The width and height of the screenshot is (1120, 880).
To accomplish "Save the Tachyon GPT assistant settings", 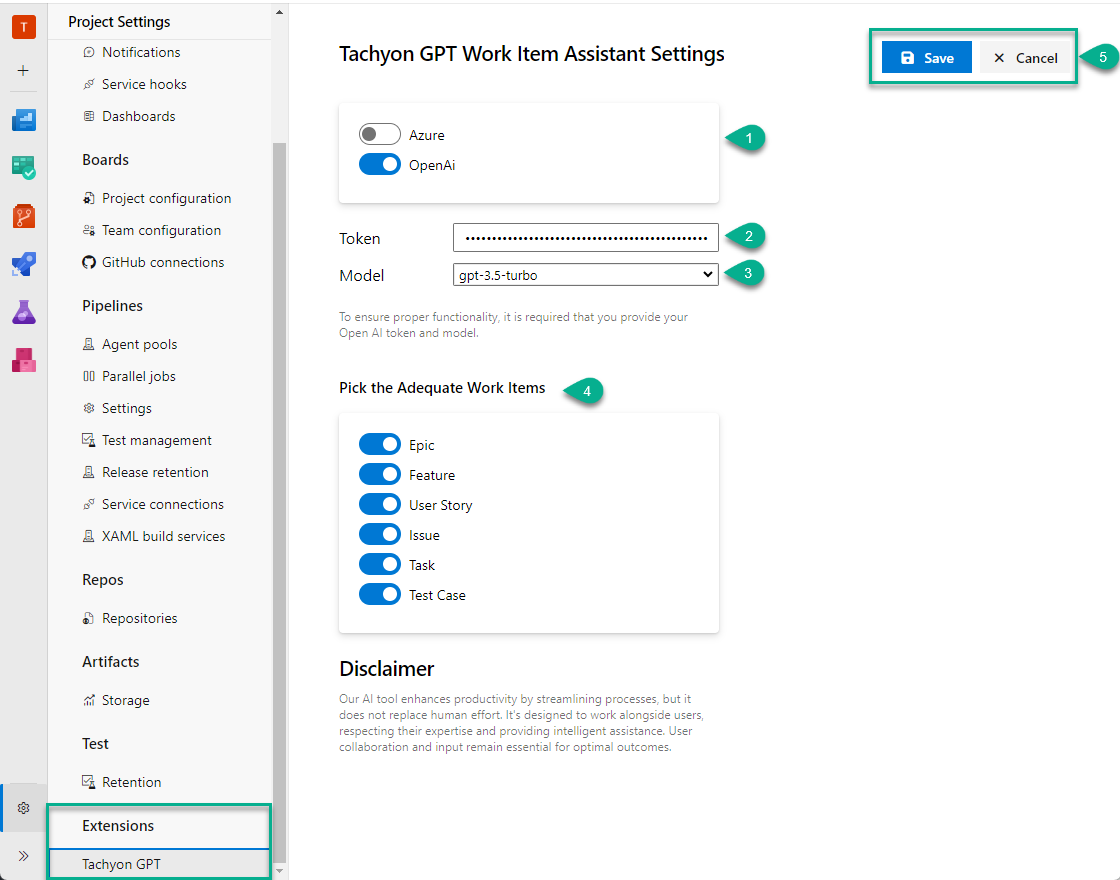I will point(926,57).
